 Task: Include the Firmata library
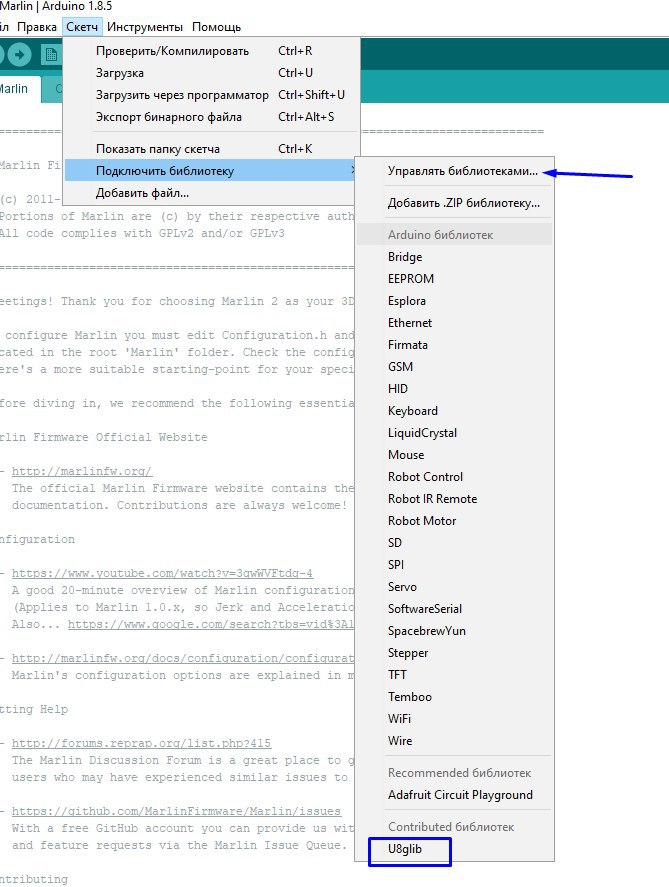tap(455, 345)
